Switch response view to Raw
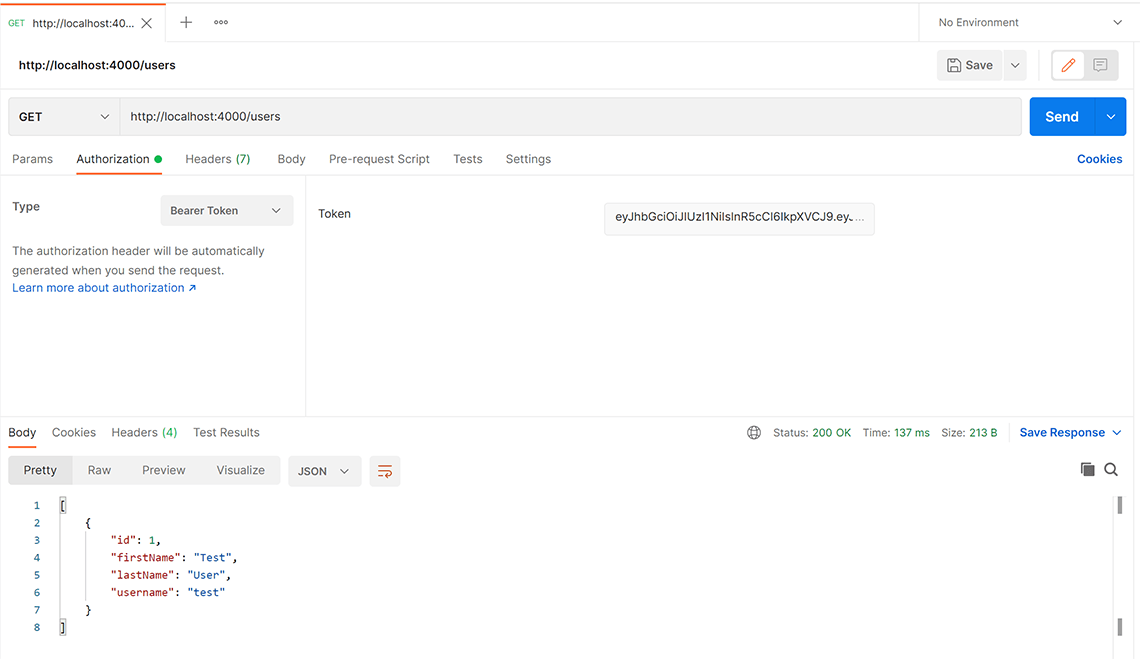The height and width of the screenshot is (659, 1140). tap(99, 469)
